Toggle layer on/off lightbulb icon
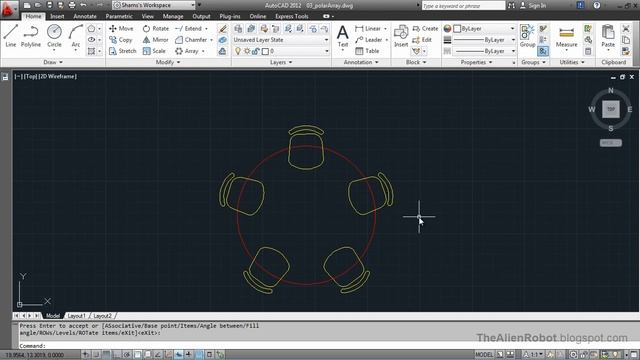The height and width of the screenshot is (360, 640). coord(238,51)
